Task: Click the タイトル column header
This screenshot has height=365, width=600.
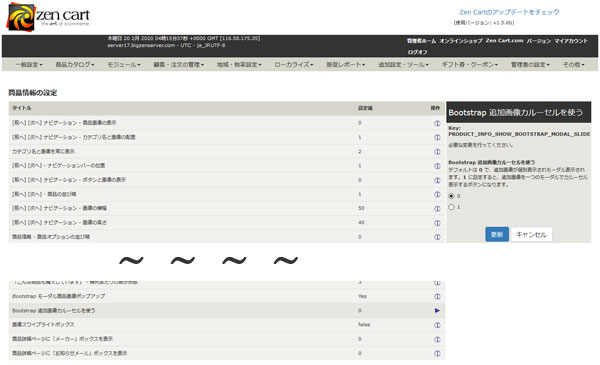Action: [x=22, y=108]
